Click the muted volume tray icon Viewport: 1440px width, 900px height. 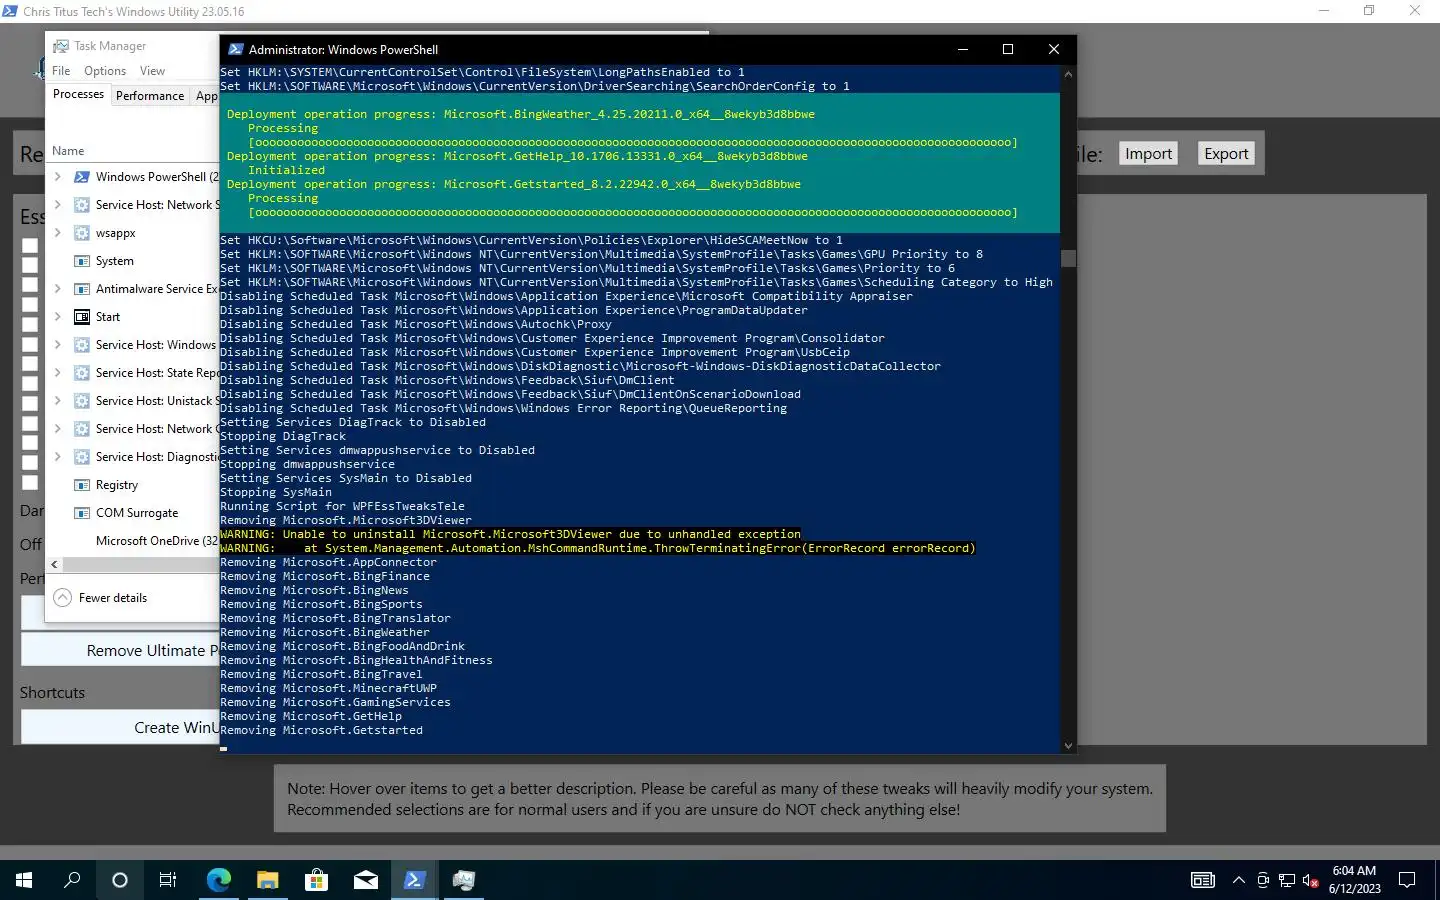point(1311,880)
